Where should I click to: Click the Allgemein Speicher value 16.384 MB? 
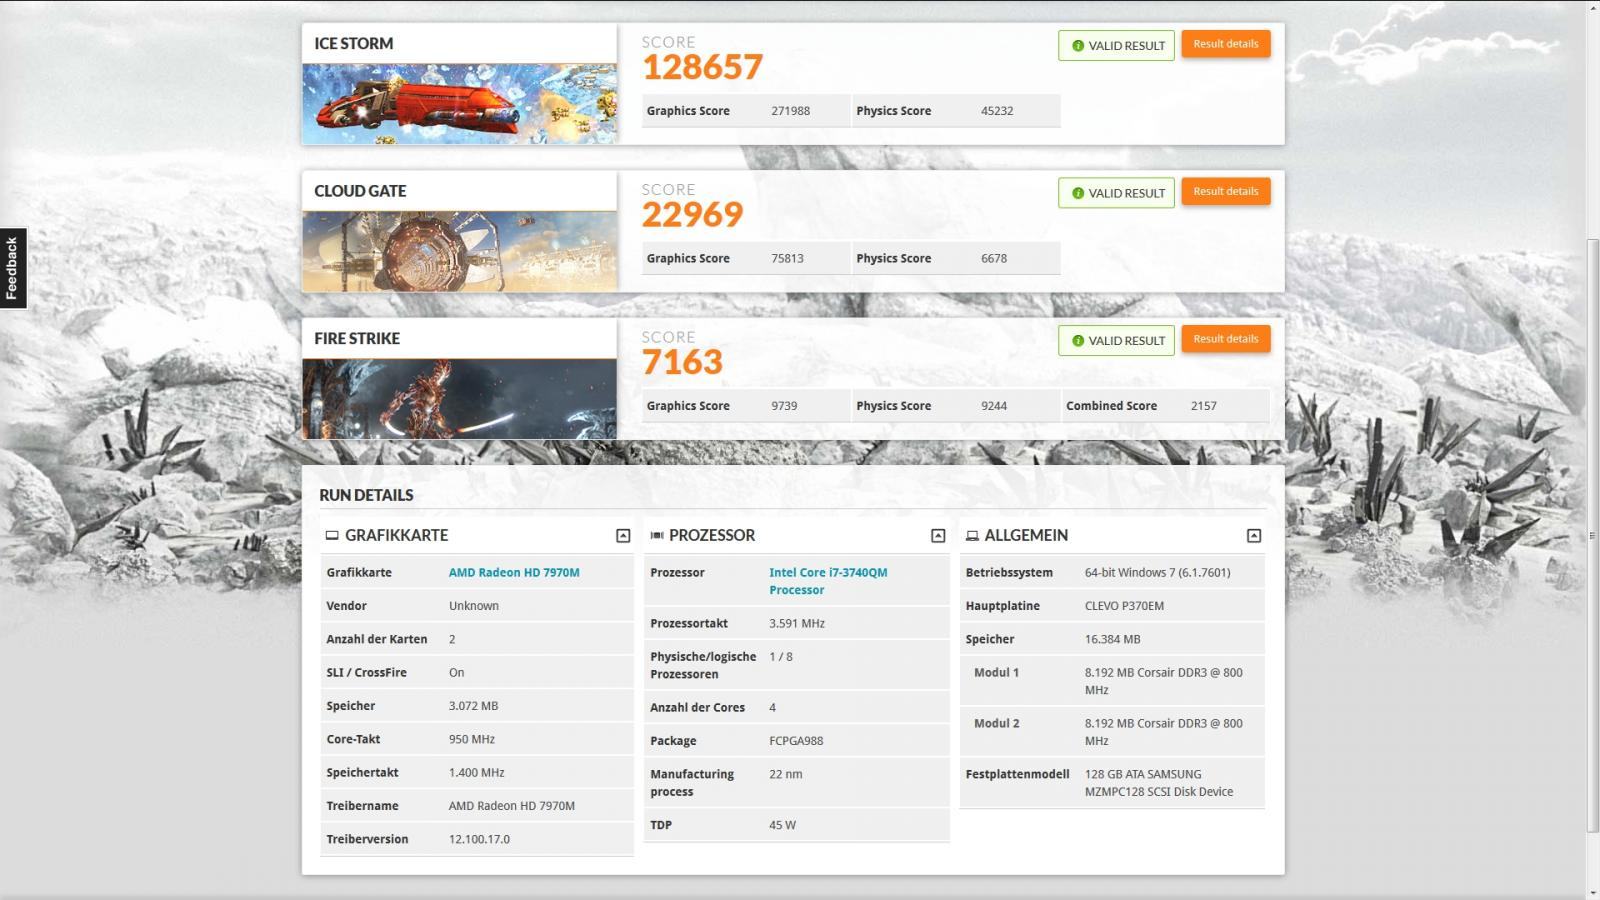click(1113, 639)
